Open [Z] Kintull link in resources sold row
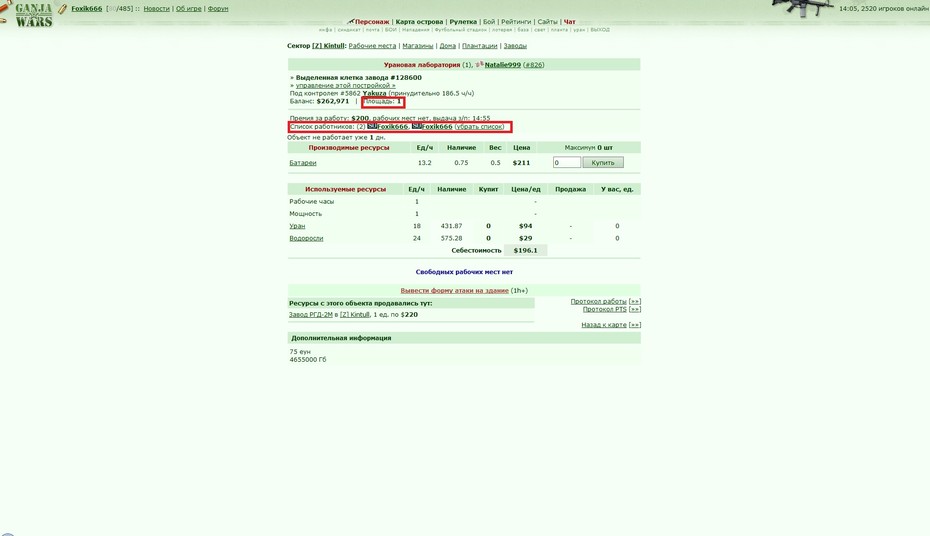The height and width of the screenshot is (536, 930). pyautogui.click(x=355, y=315)
